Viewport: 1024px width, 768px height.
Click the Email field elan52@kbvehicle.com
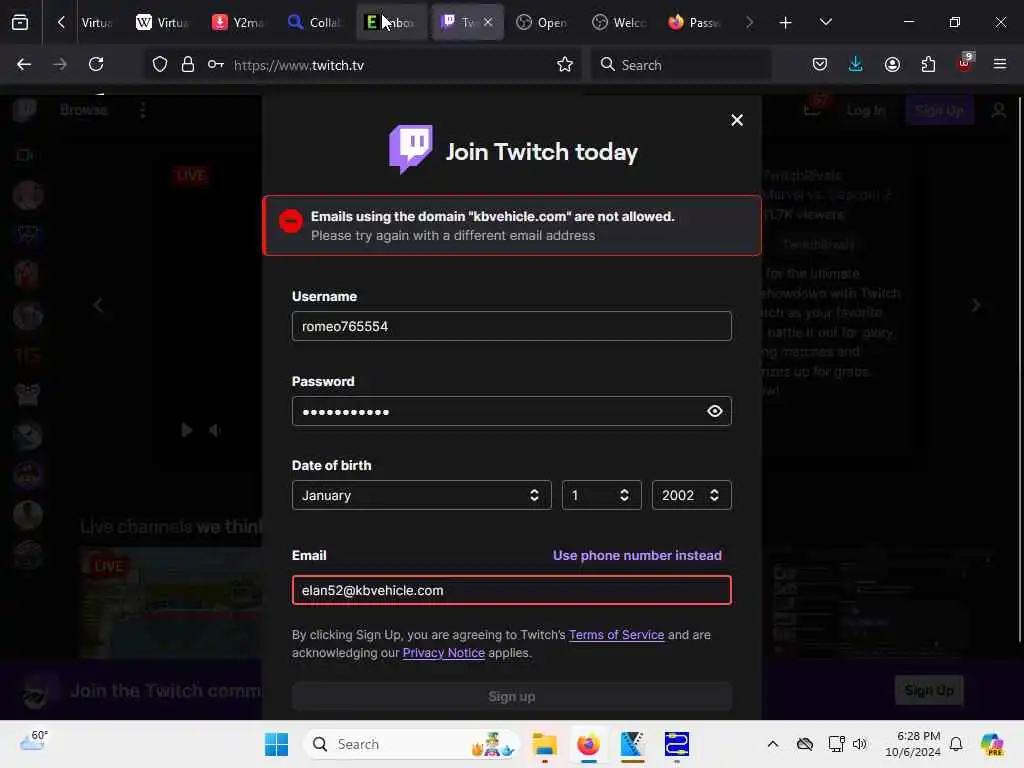pos(511,590)
